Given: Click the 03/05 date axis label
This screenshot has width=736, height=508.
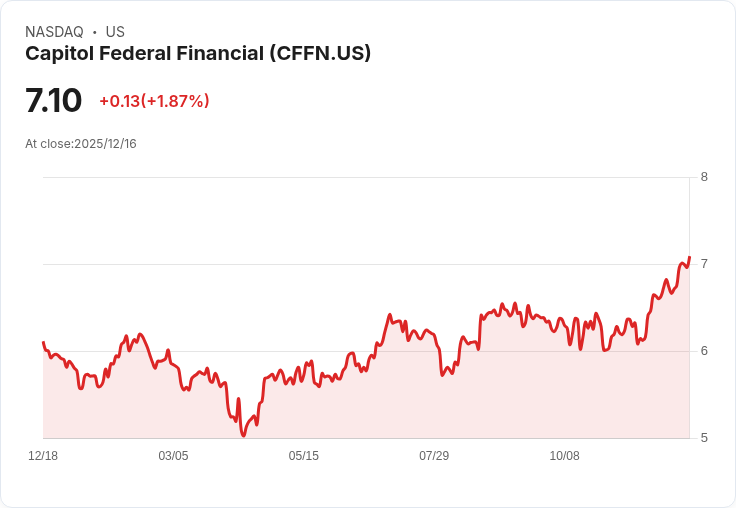Looking at the screenshot, I should pos(173,456).
